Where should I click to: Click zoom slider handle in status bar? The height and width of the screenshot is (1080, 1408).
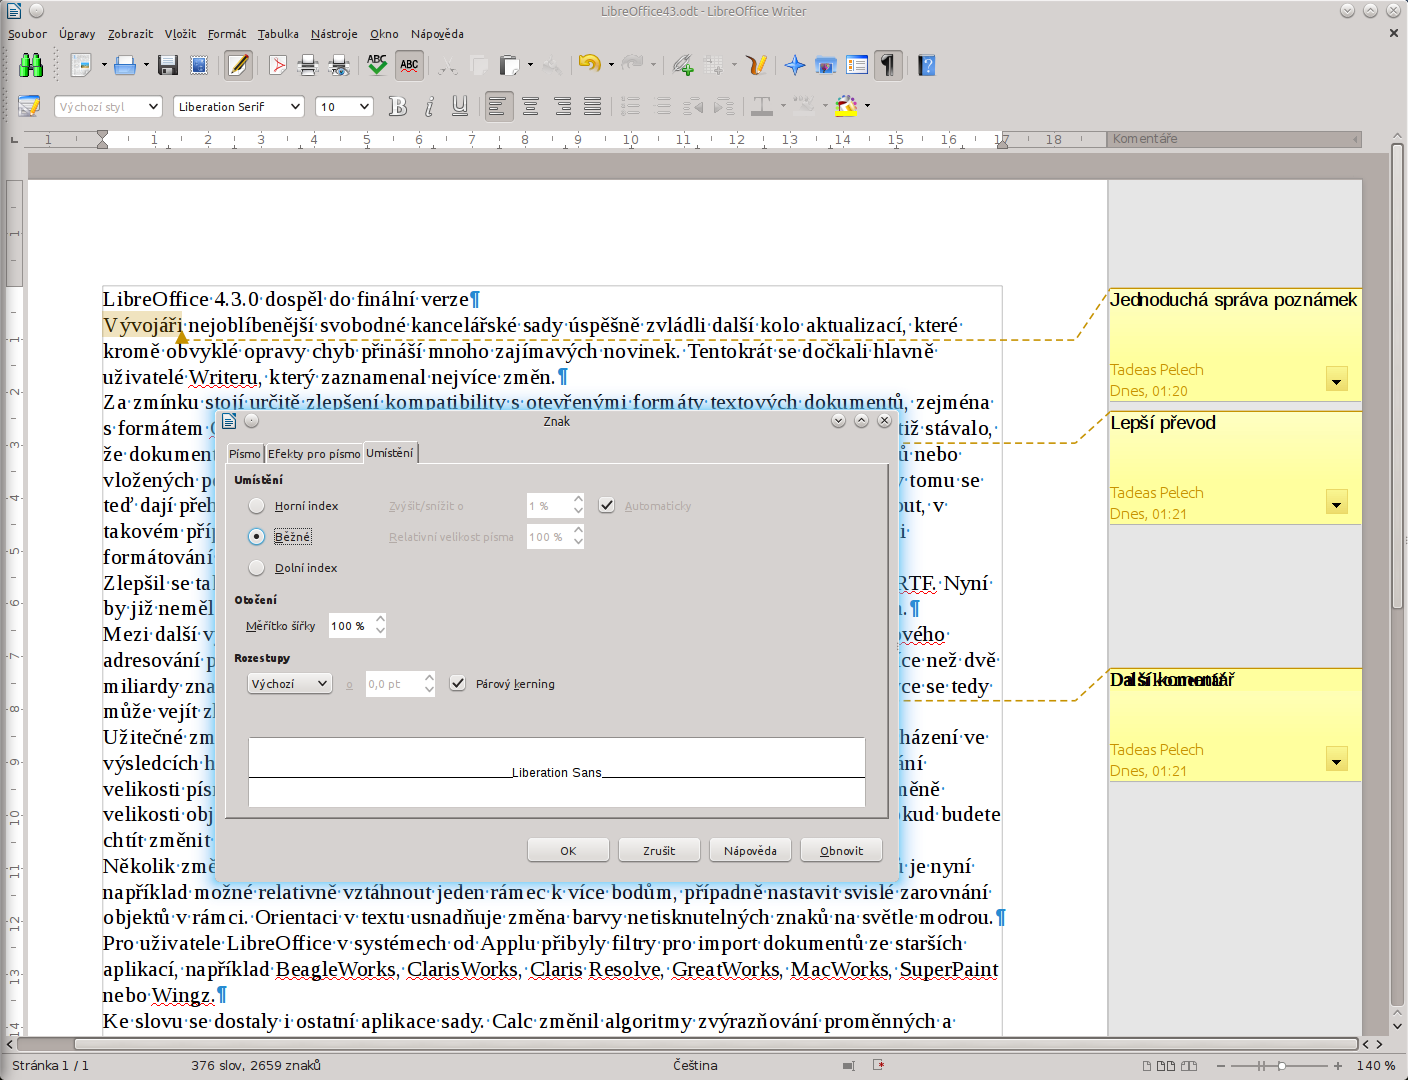[x=1282, y=1066]
